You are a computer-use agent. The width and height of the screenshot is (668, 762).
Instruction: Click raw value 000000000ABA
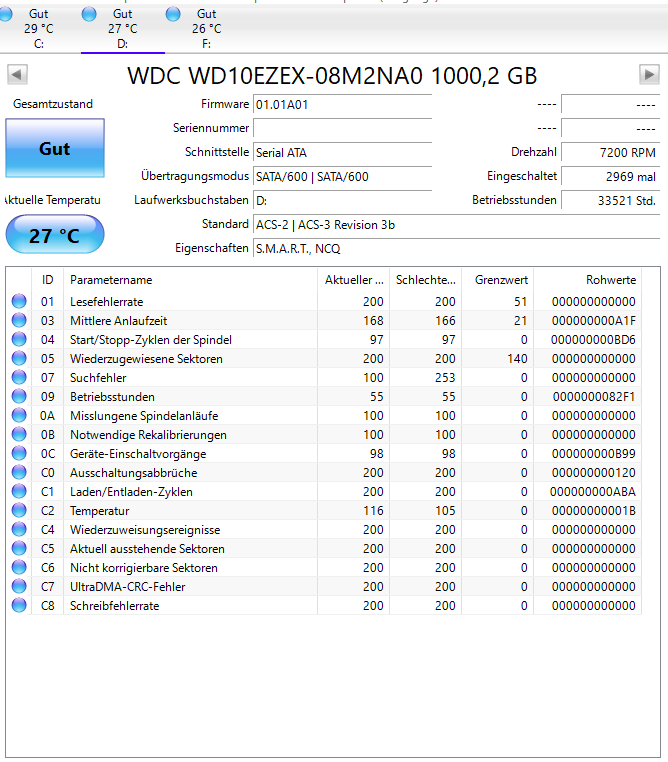pos(593,492)
